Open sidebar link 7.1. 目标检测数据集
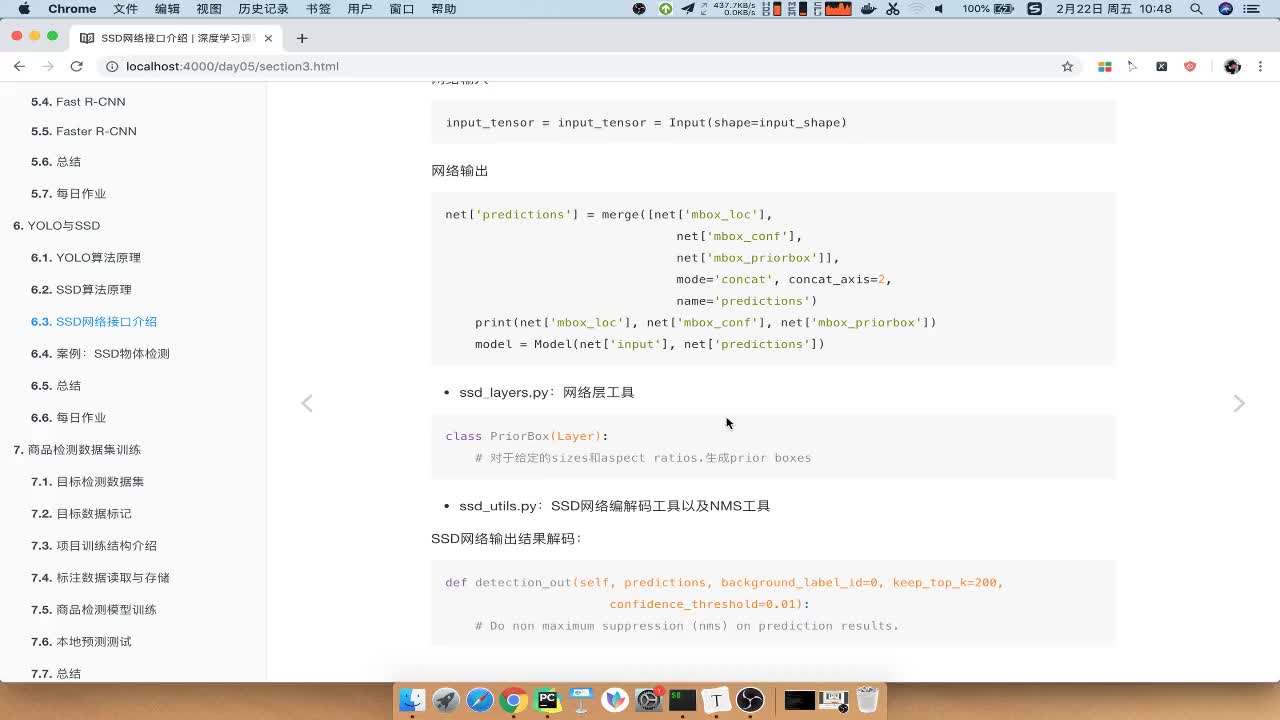Viewport: 1280px width, 720px height. 88,482
